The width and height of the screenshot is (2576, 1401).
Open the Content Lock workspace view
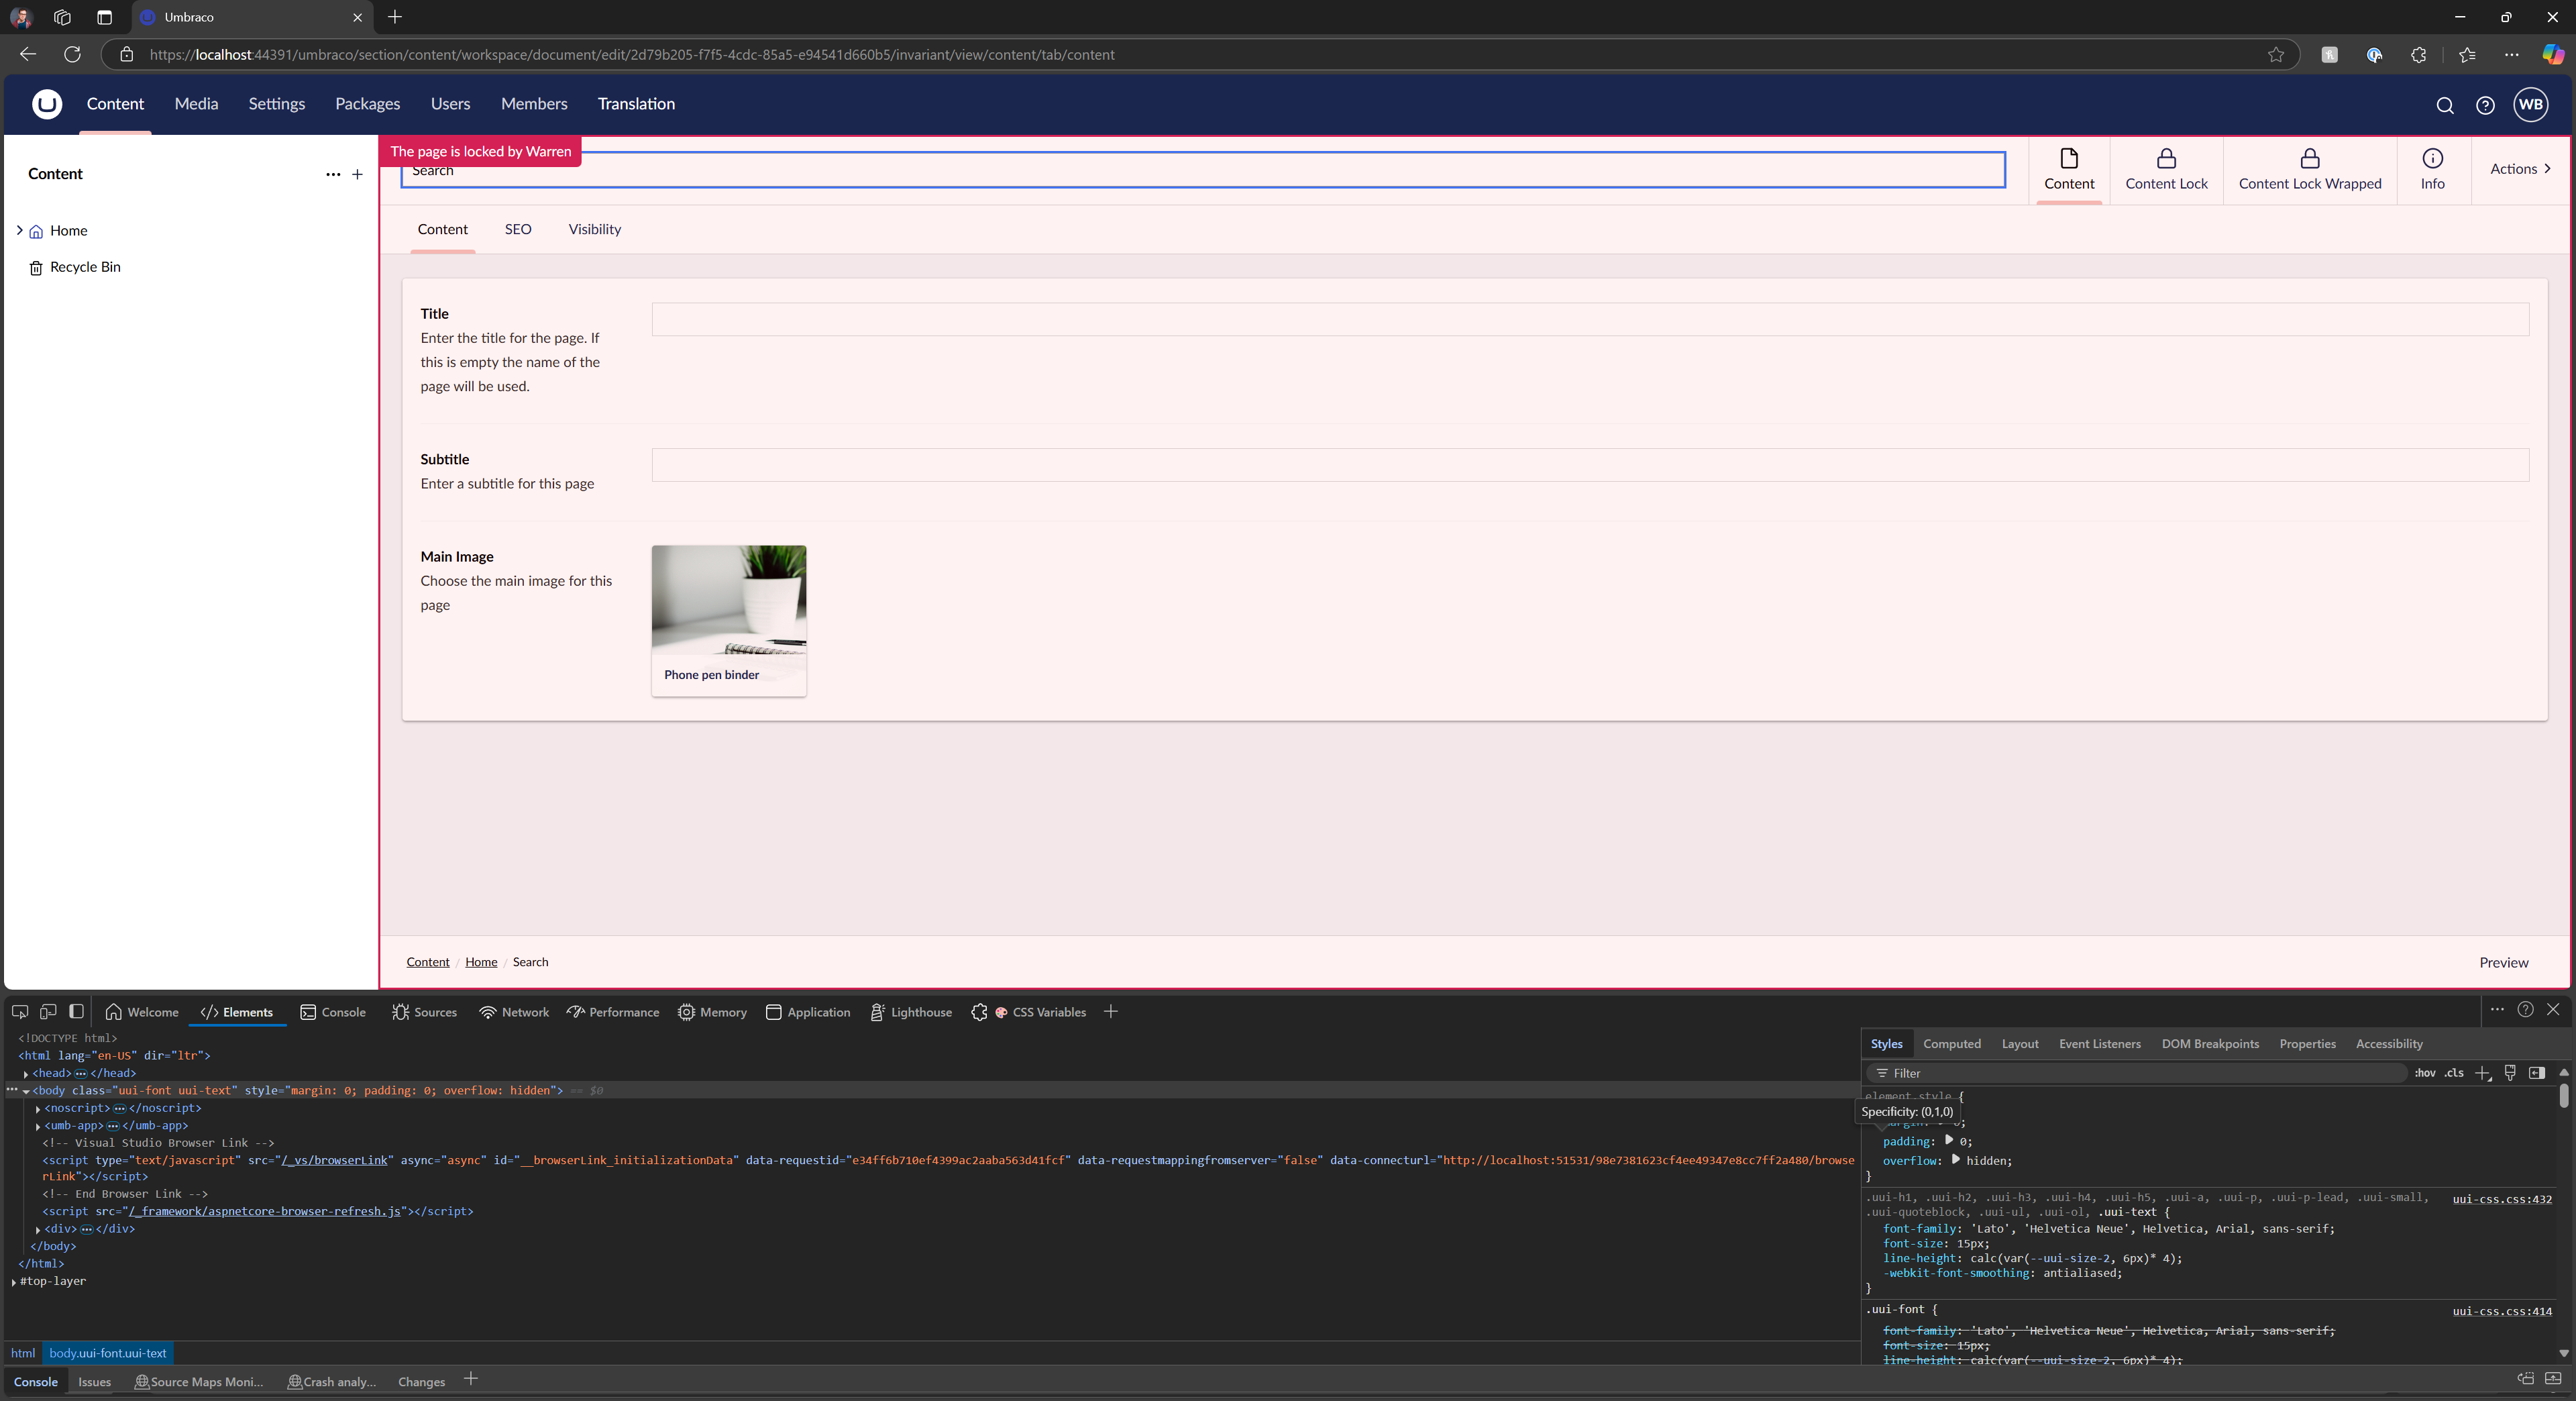click(x=2166, y=170)
